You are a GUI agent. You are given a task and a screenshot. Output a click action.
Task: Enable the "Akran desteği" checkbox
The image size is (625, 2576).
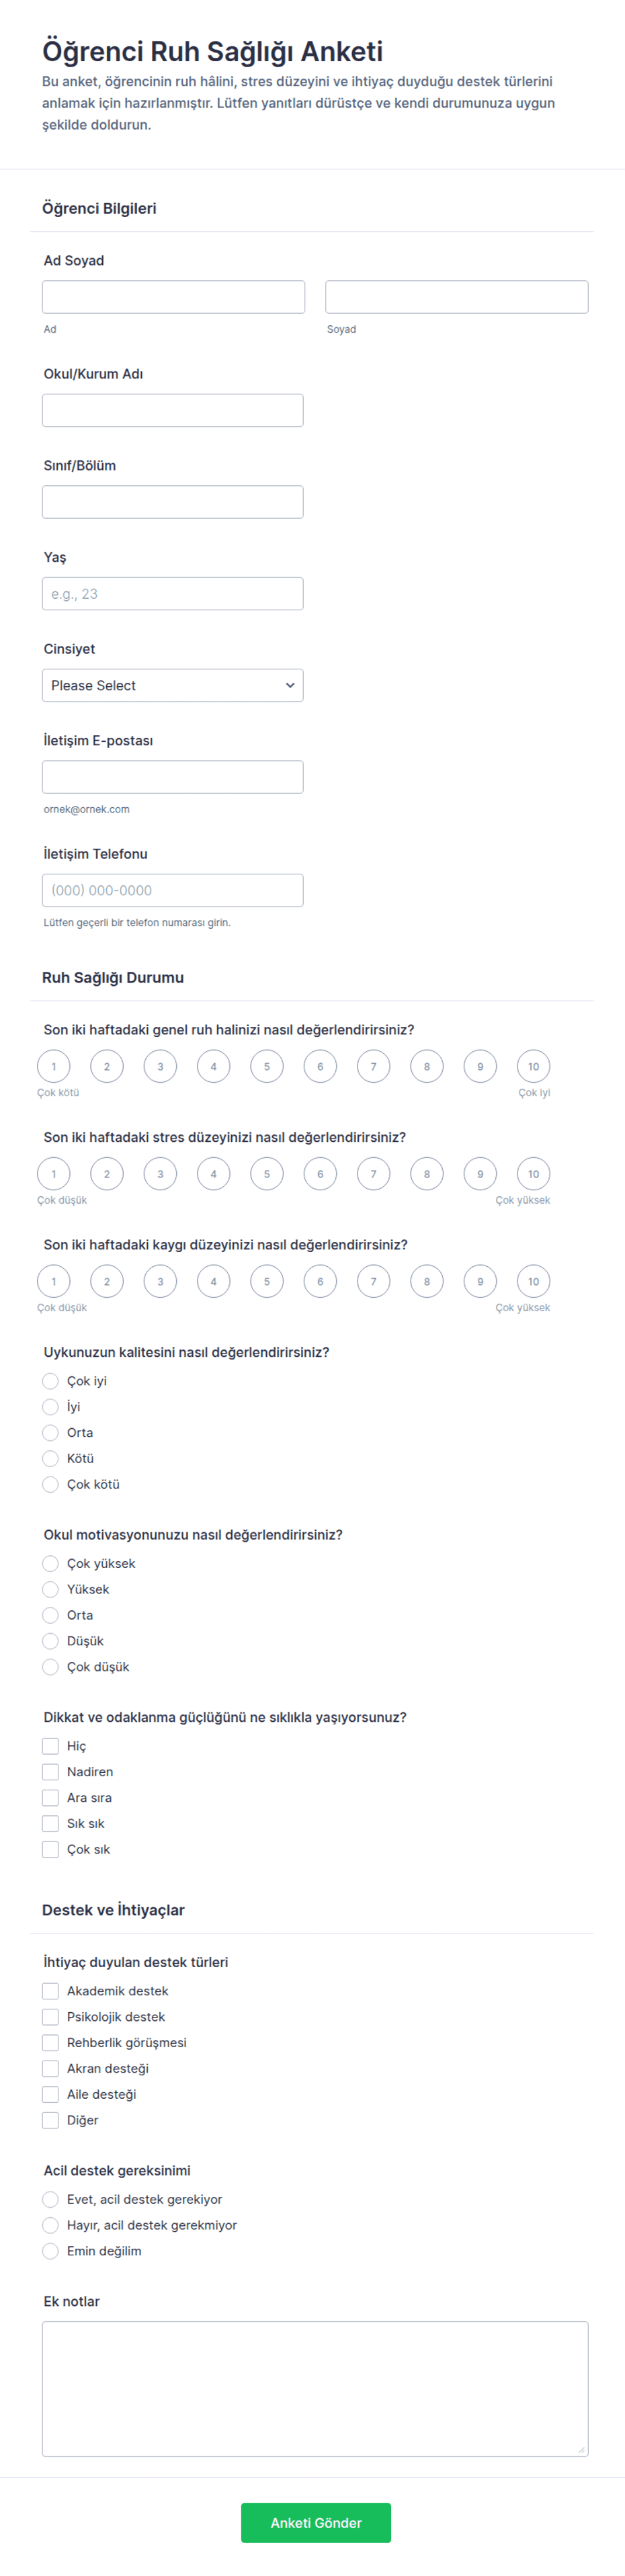point(50,2069)
